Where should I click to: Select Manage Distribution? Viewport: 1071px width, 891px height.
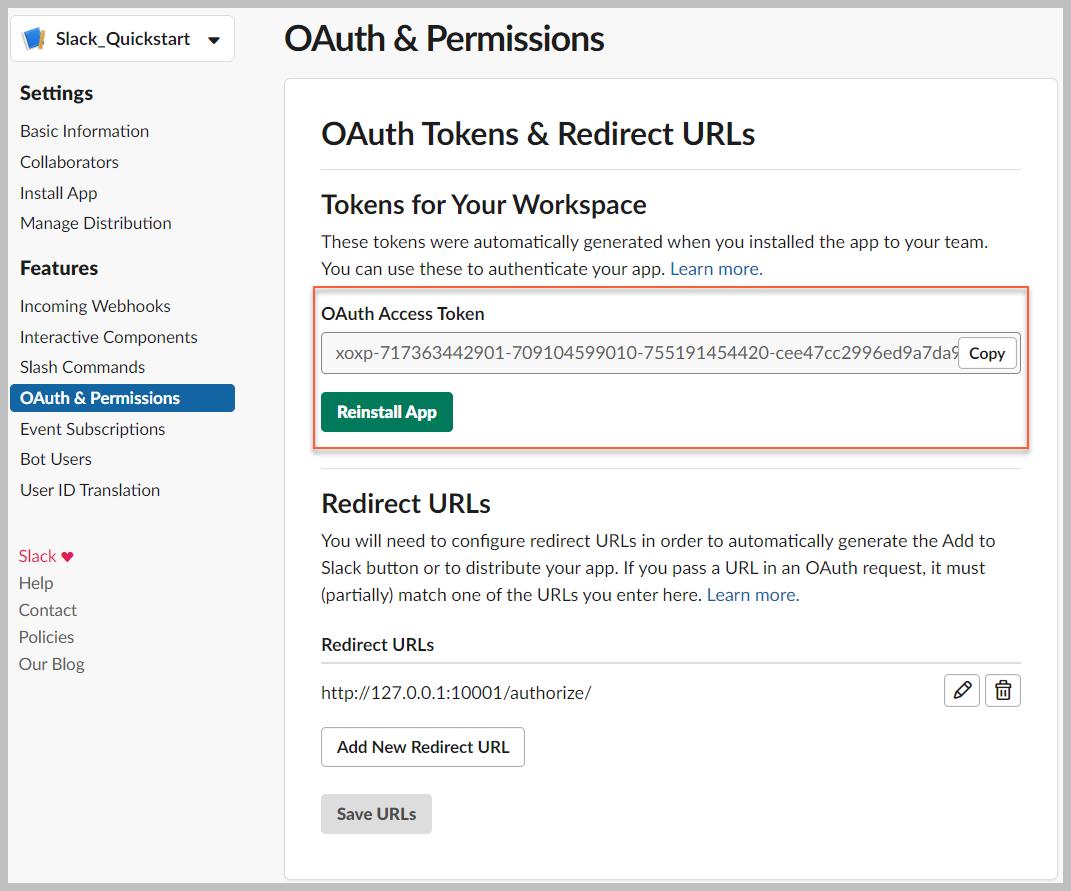[x=96, y=223]
